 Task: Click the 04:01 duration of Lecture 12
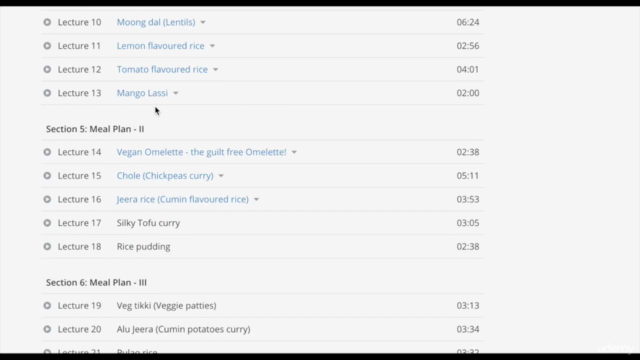coord(468,69)
